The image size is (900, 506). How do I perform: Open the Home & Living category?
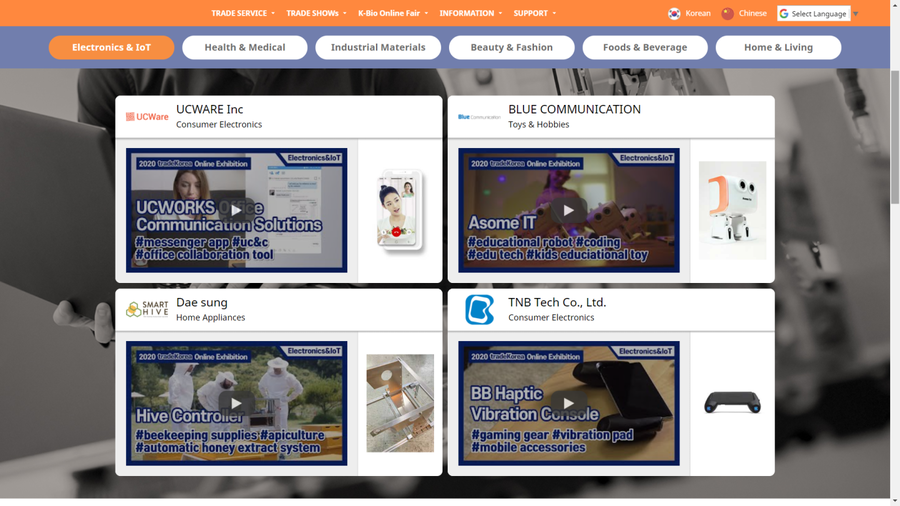tap(778, 47)
